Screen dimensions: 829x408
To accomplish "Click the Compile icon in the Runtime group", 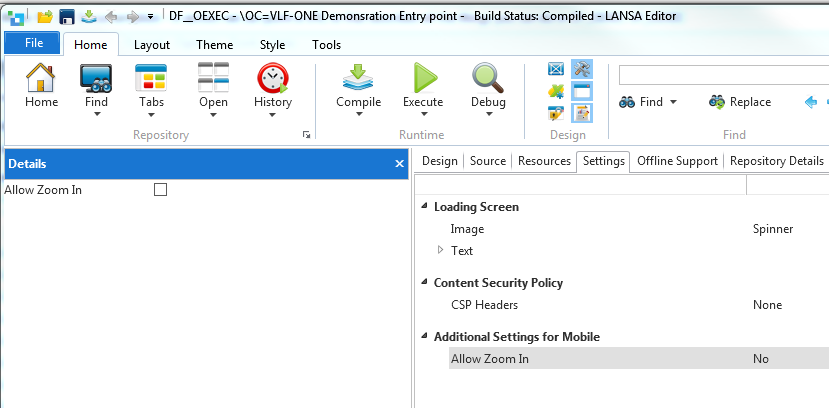I will pyautogui.click(x=358, y=78).
